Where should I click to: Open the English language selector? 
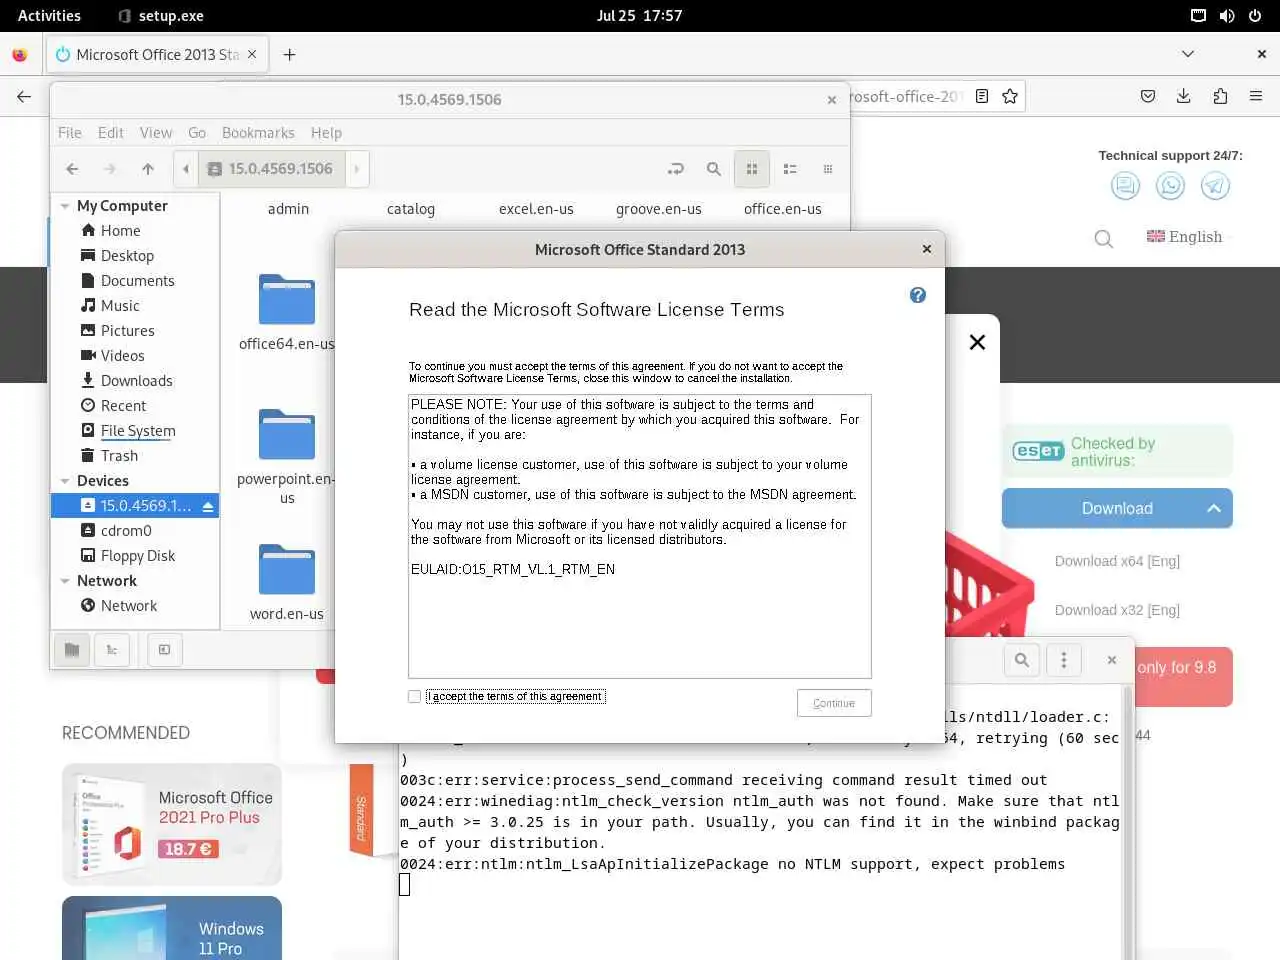1185,237
